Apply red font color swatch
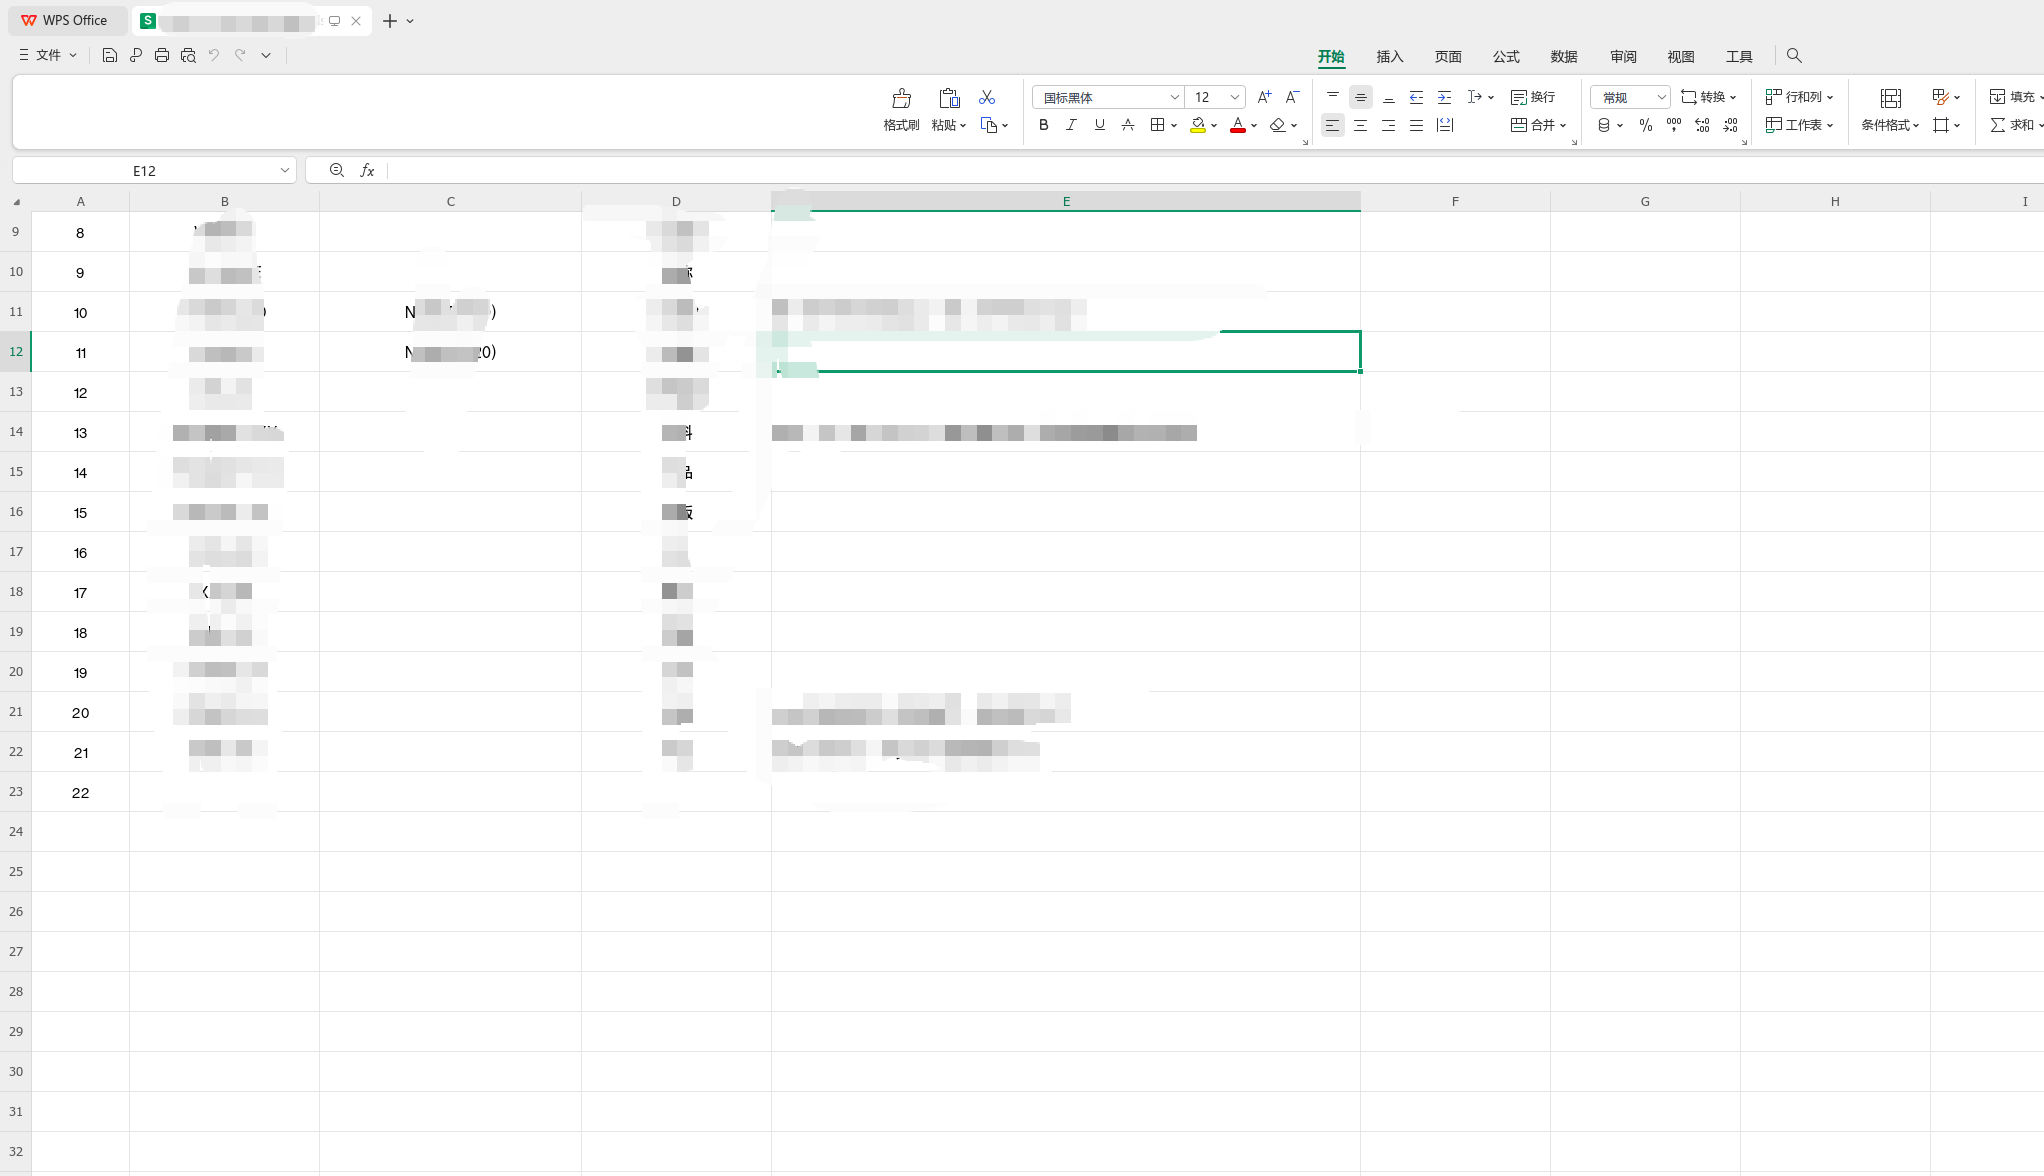This screenshot has height=1176, width=2044. [x=1237, y=125]
